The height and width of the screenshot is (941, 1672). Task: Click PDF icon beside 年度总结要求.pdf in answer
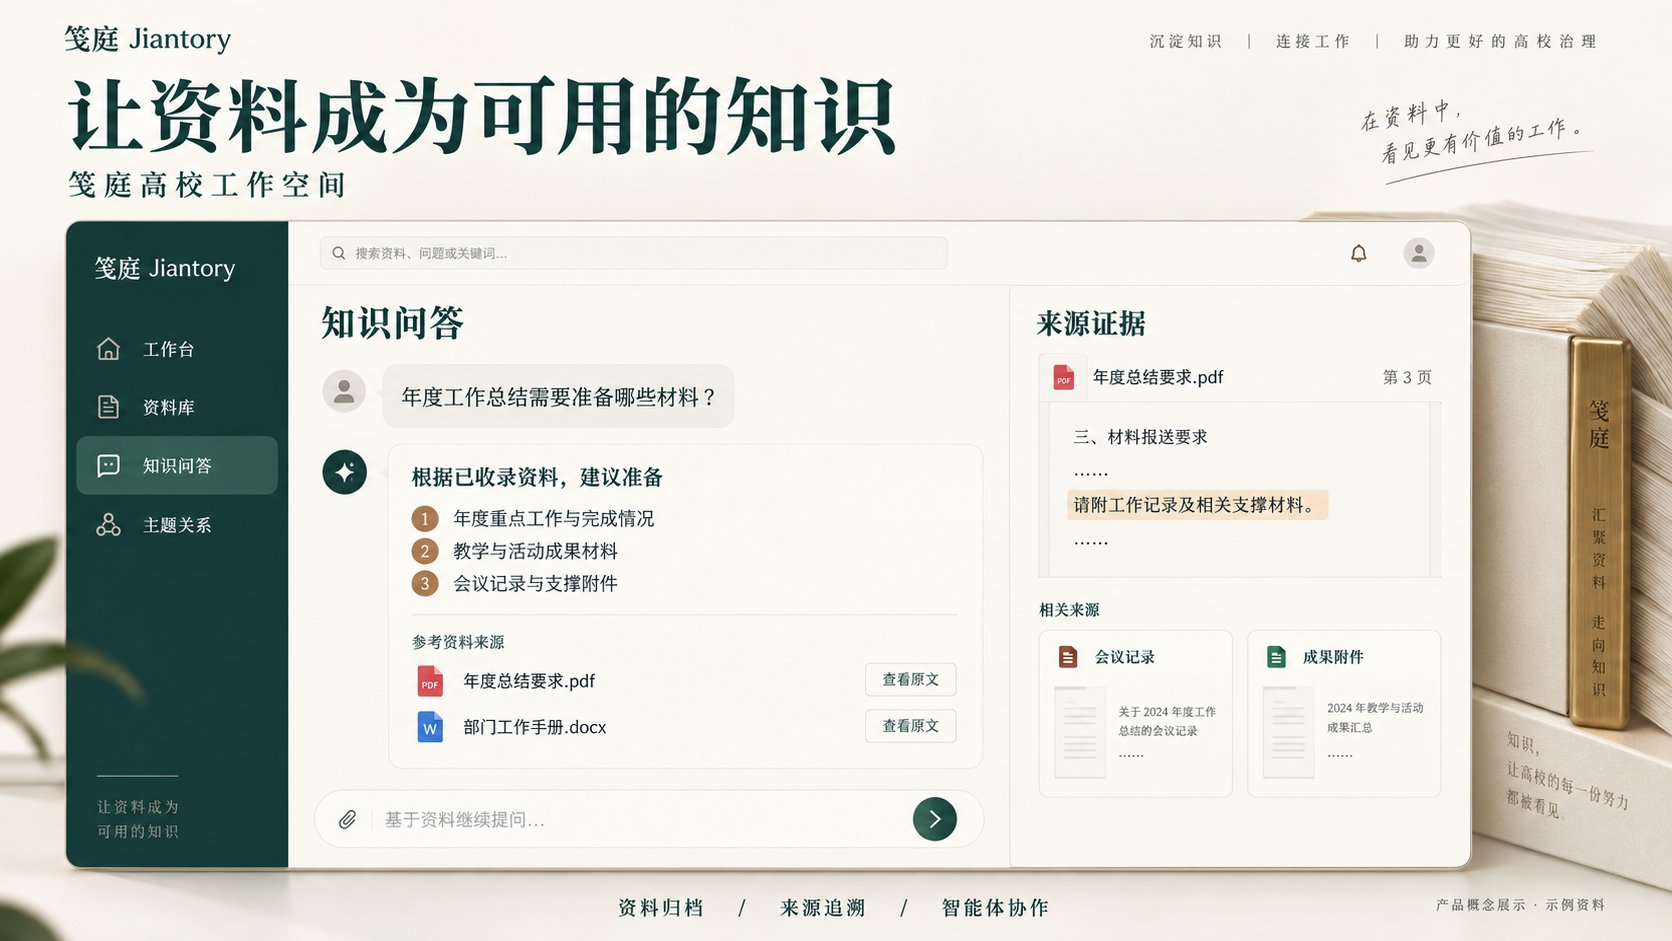click(430, 681)
